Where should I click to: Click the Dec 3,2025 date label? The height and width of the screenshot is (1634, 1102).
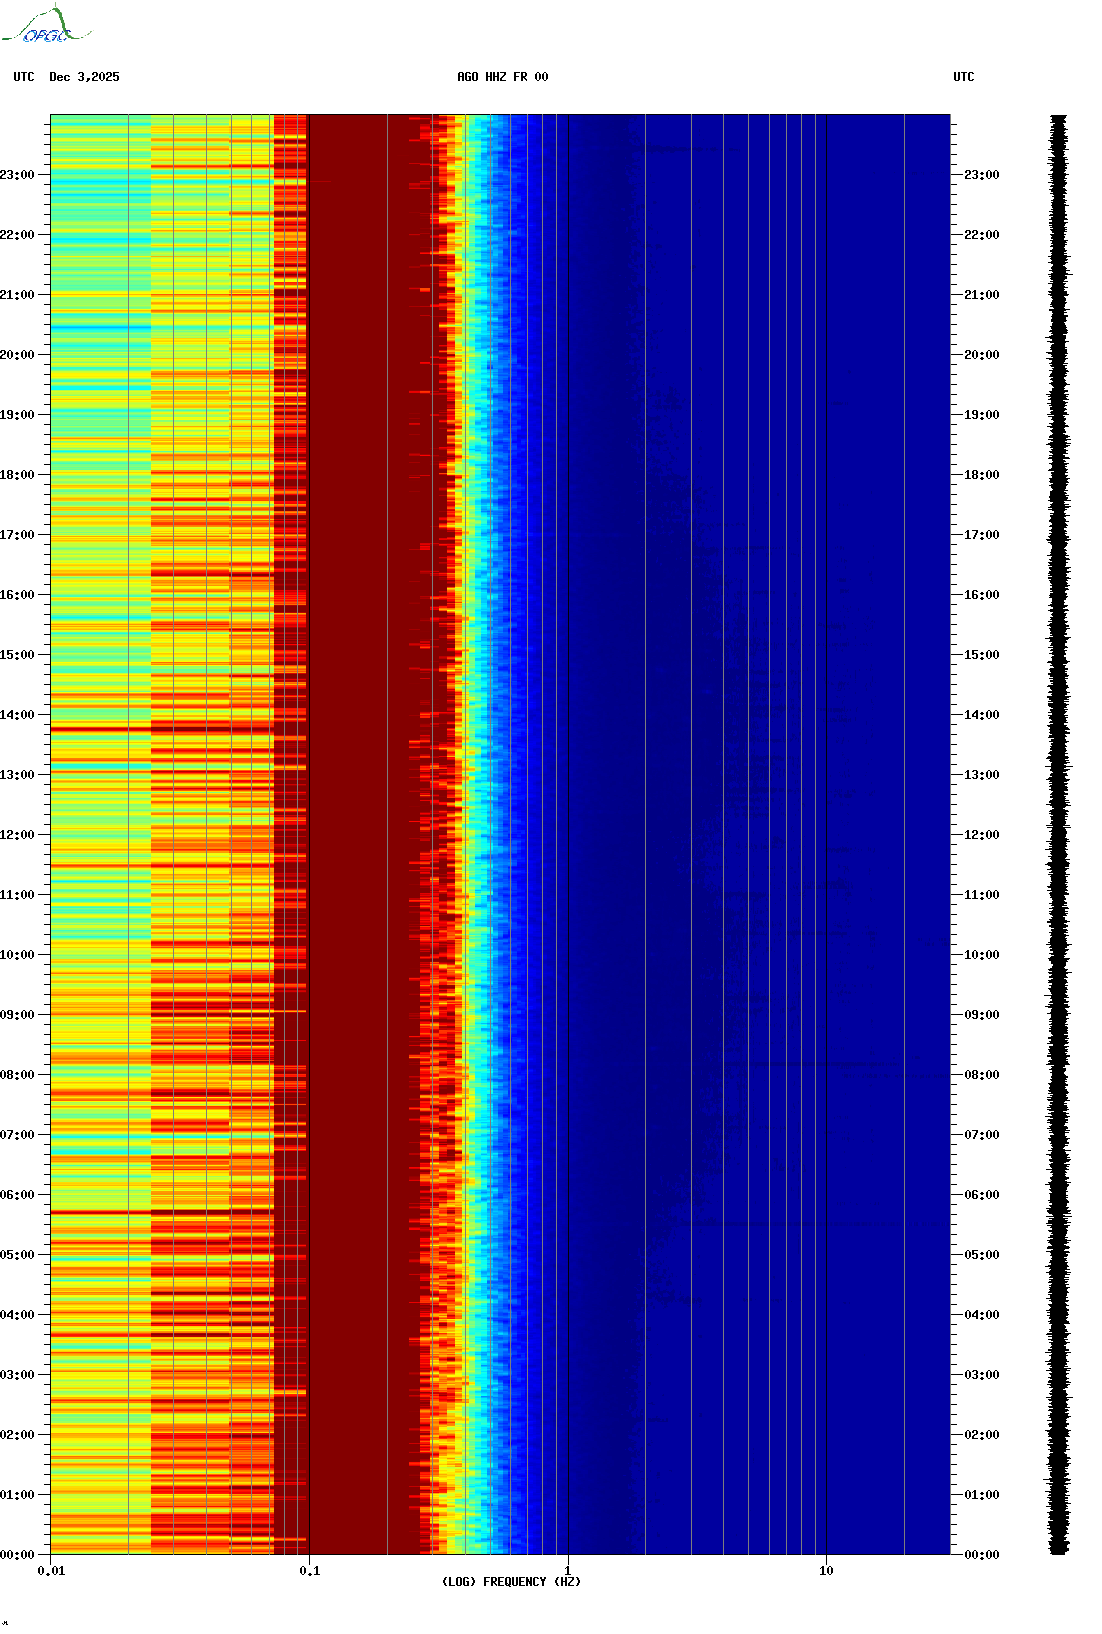[x=84, y=77]
